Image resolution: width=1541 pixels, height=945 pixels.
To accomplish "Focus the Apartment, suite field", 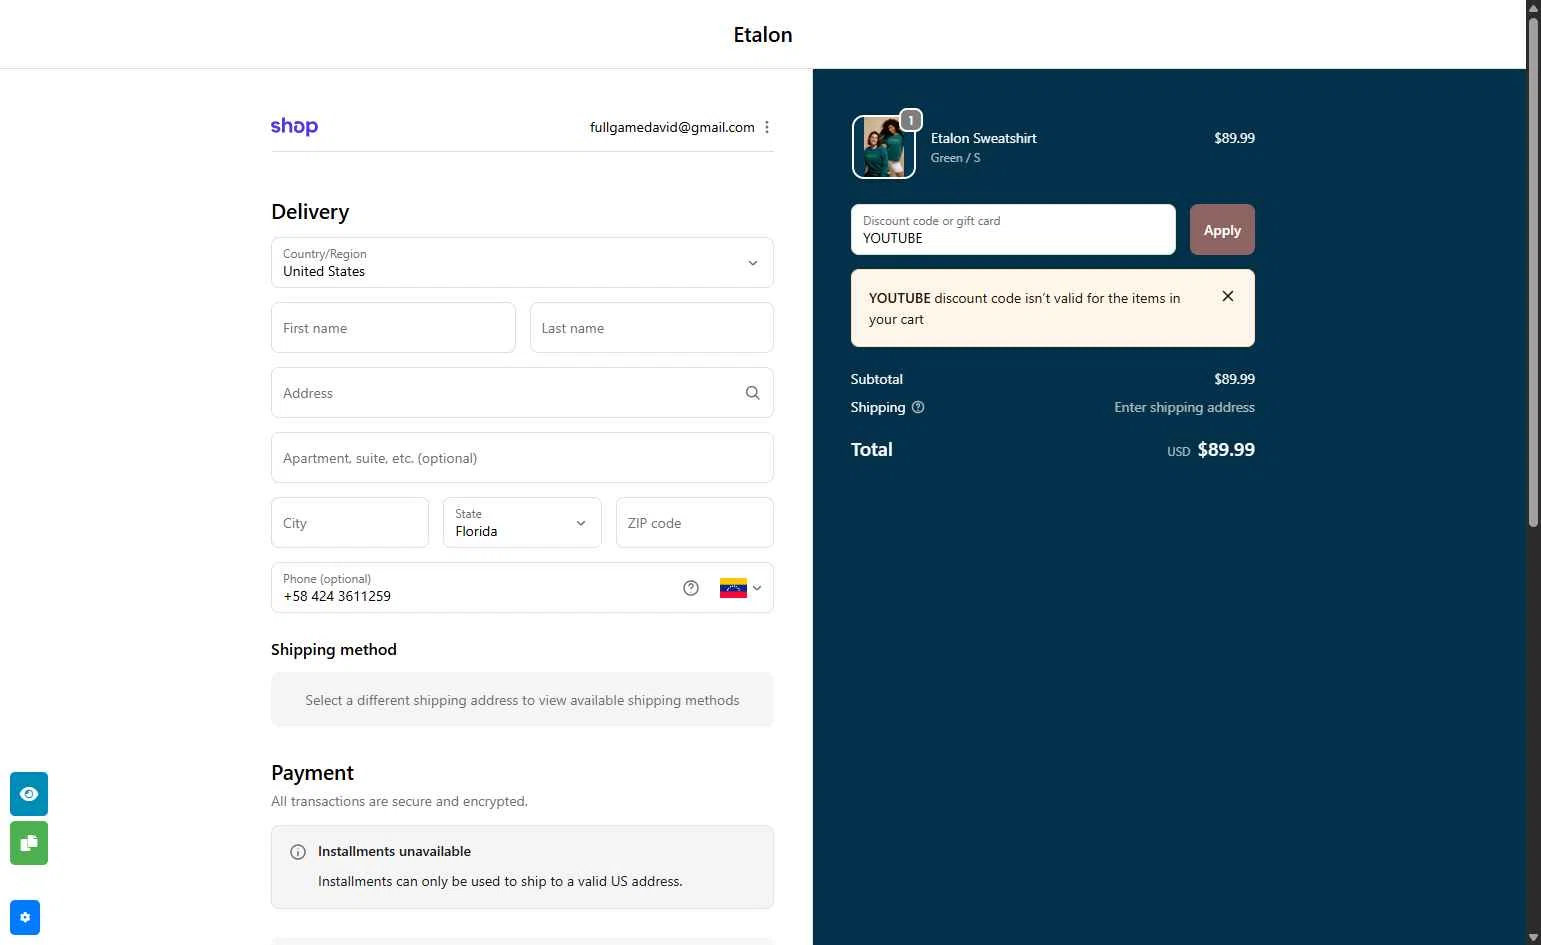I will pos(522,458).
